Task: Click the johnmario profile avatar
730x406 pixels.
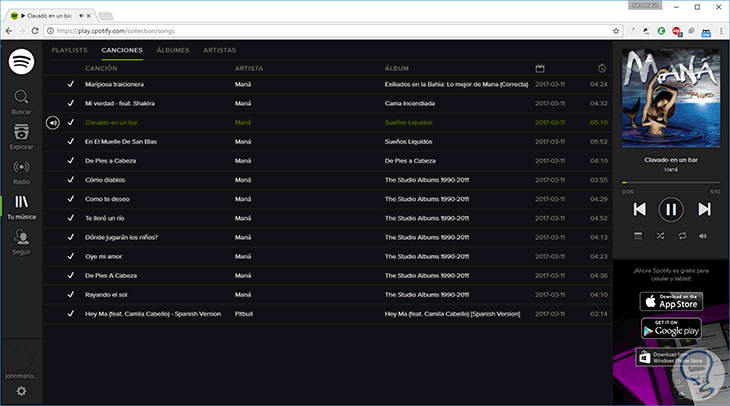Action: pyautogui.click(x=21, y=360)
